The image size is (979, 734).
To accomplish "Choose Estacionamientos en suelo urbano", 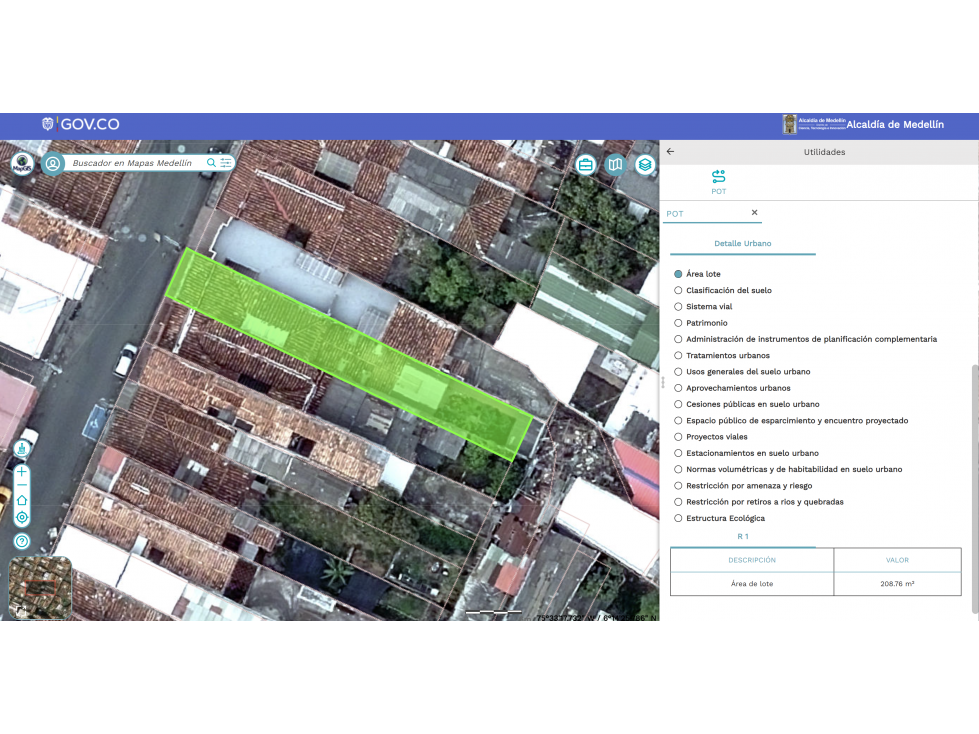I will tap(678, 453).
